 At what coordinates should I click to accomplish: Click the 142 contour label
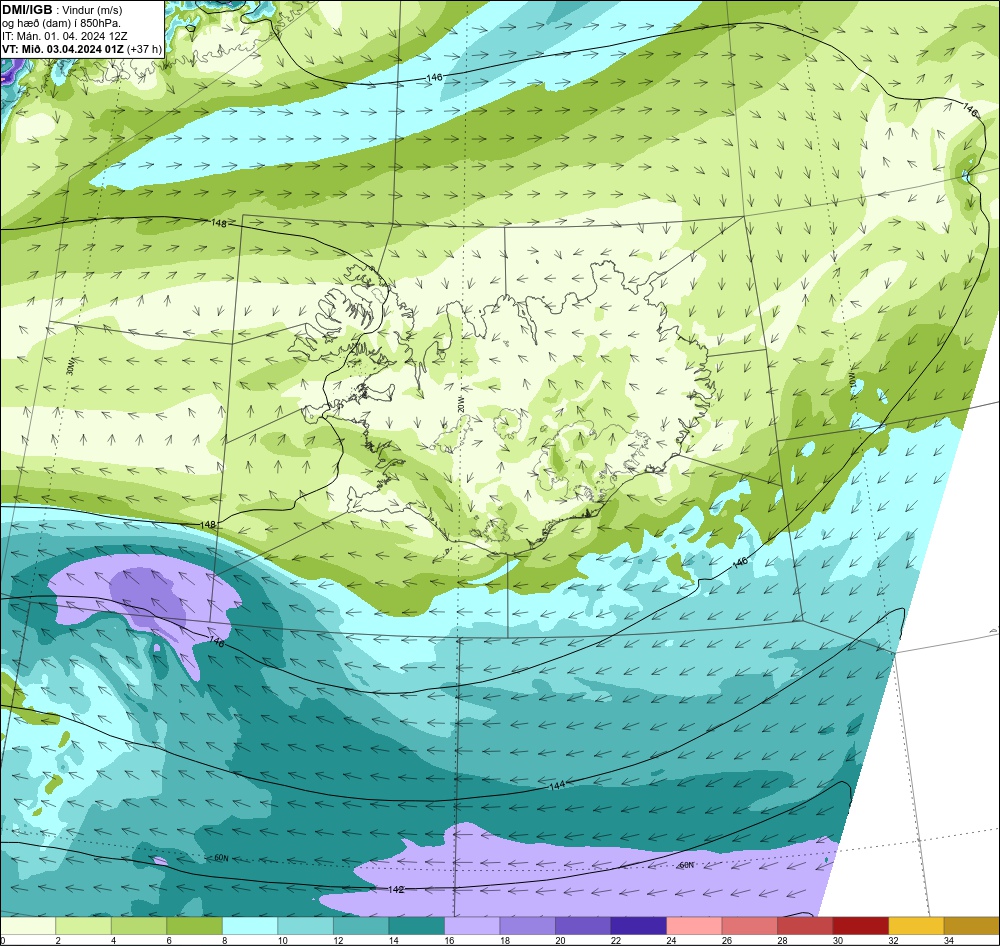click(x=396, y=889)
